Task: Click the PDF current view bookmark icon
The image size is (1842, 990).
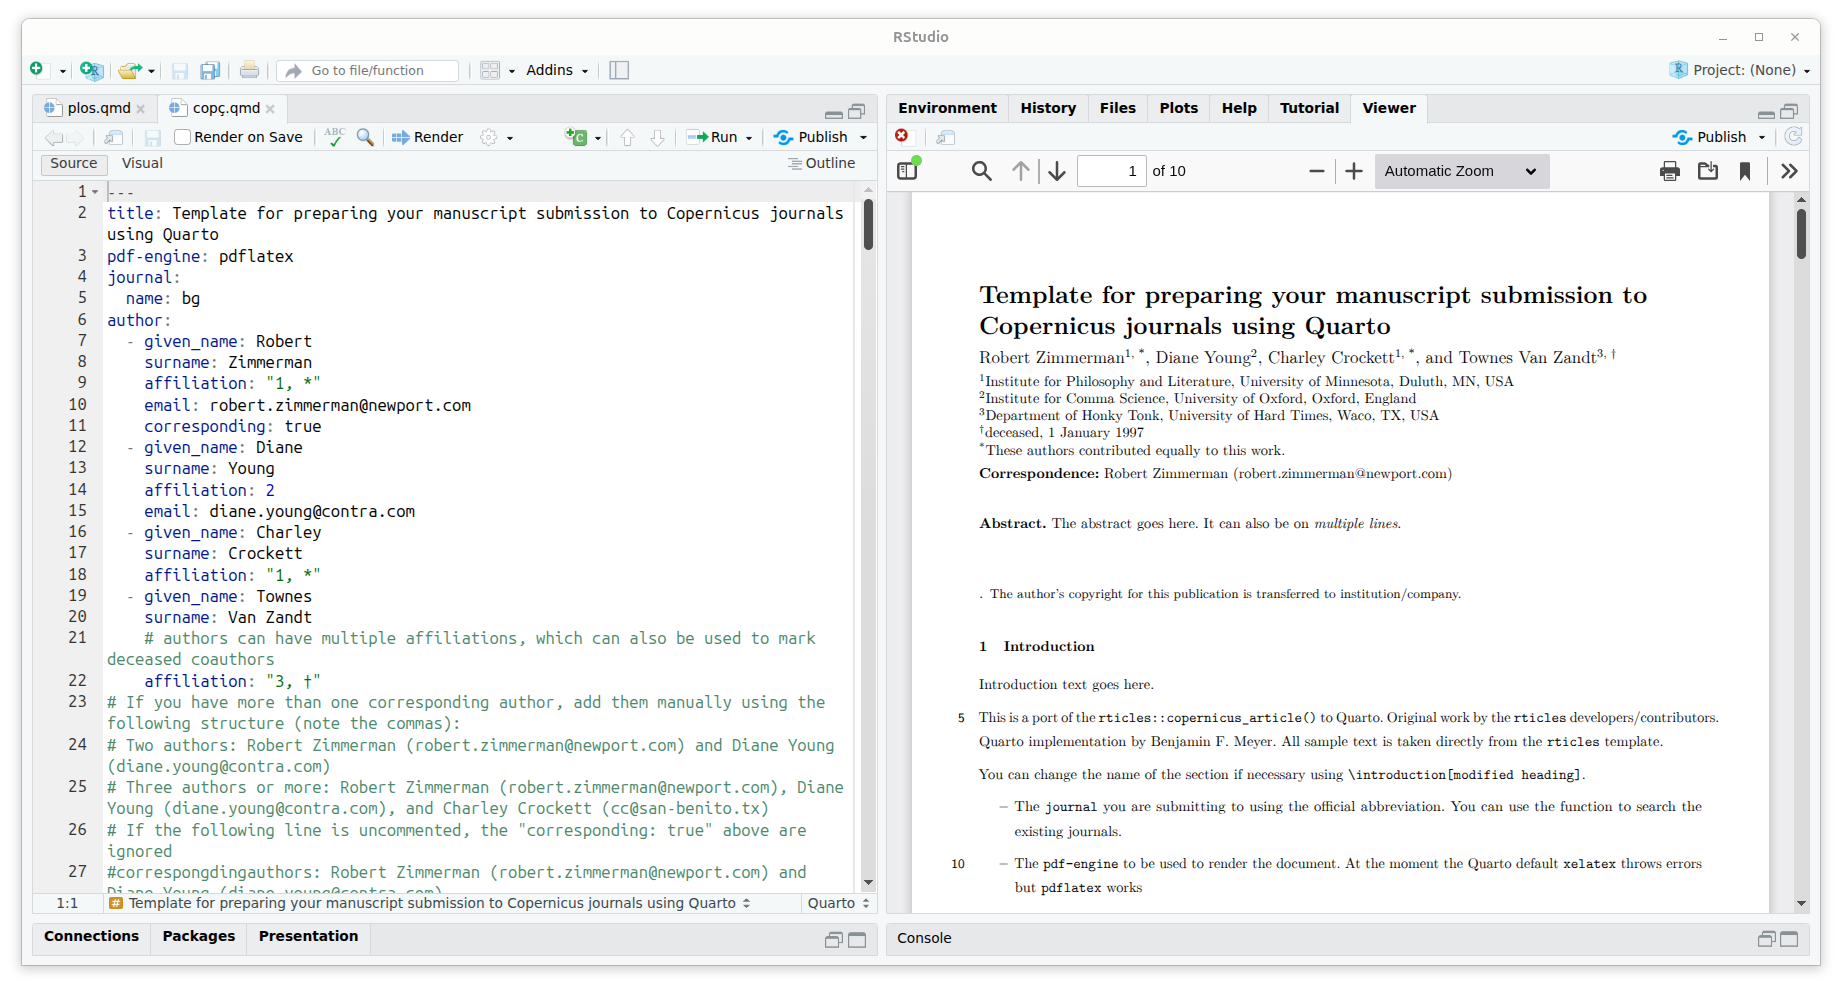Action: (1745, 171)
